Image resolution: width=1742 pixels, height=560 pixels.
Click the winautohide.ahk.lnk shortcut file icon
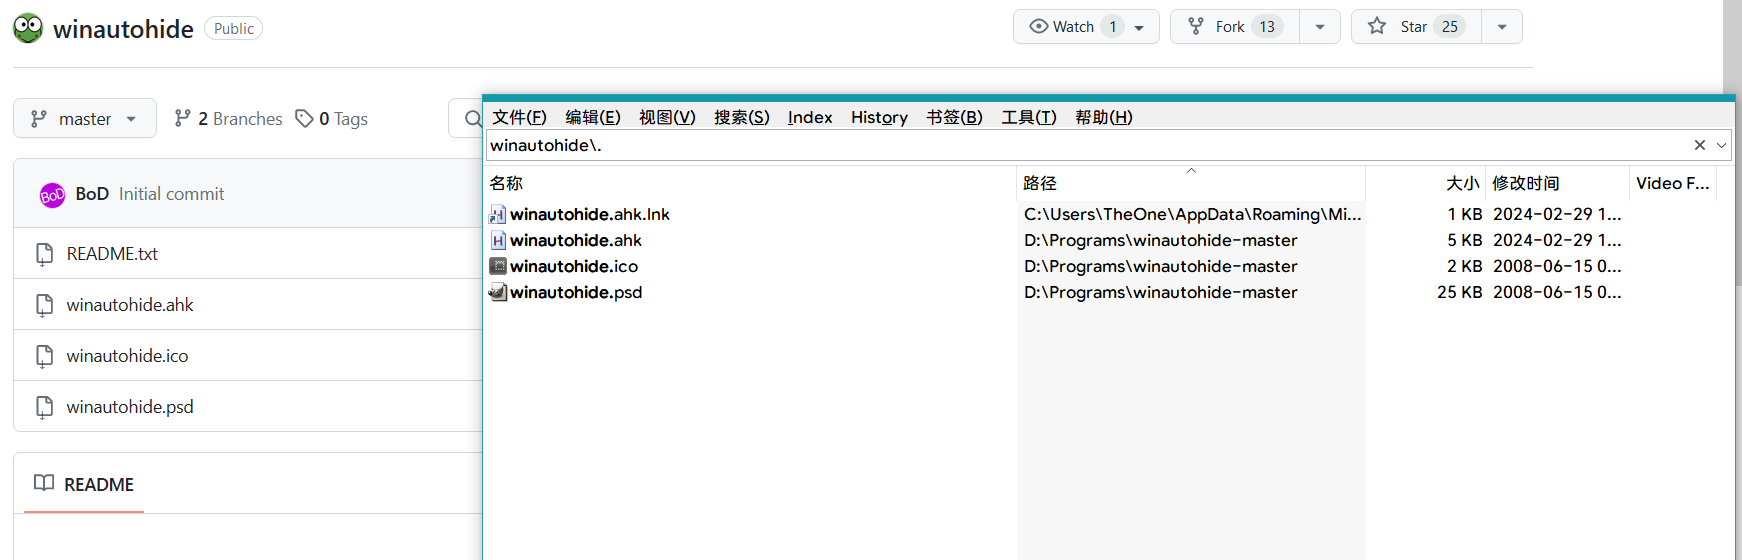[497, 214]
